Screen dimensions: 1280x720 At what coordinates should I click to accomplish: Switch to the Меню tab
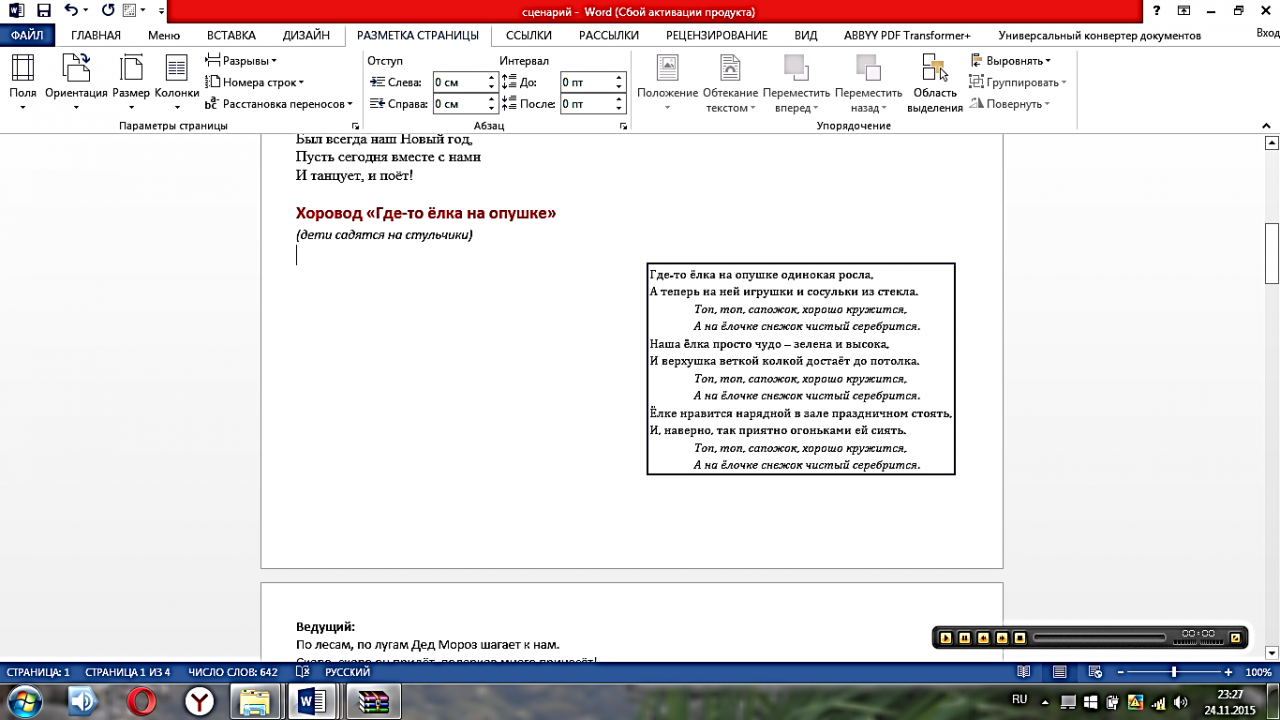(x=164, y=35)
